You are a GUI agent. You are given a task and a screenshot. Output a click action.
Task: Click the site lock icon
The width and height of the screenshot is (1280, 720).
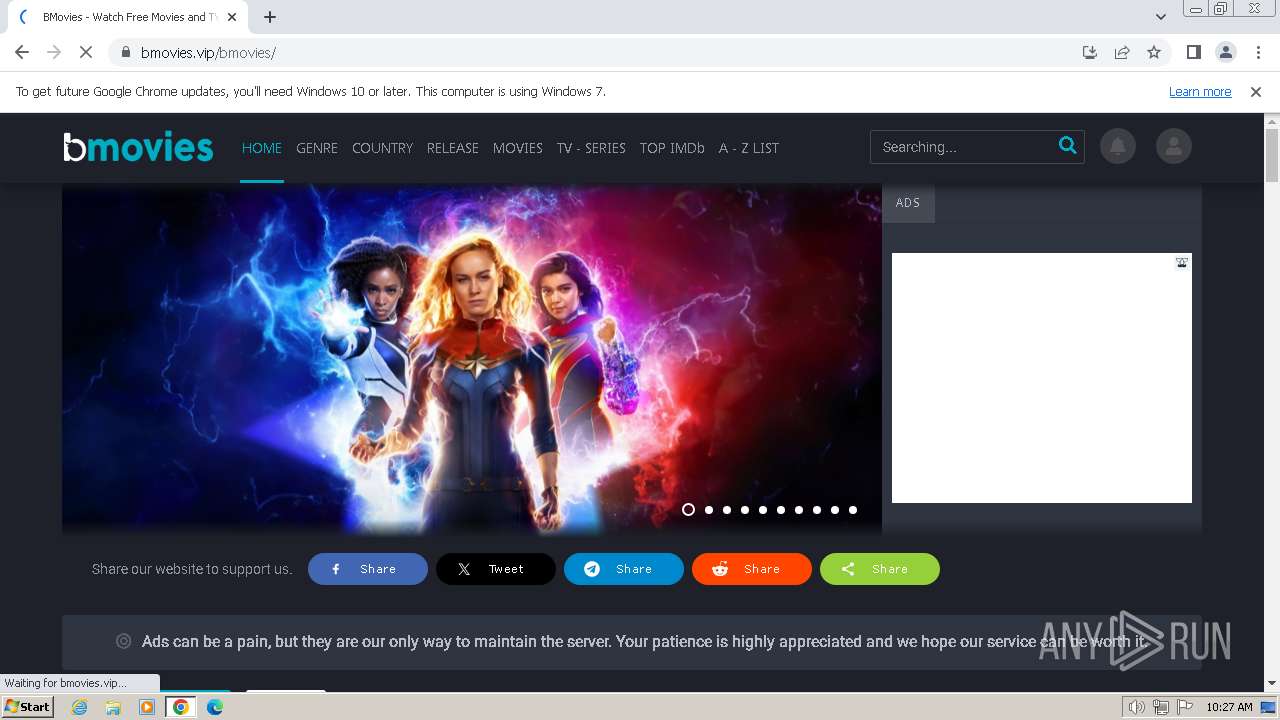(x=125, y=52)
